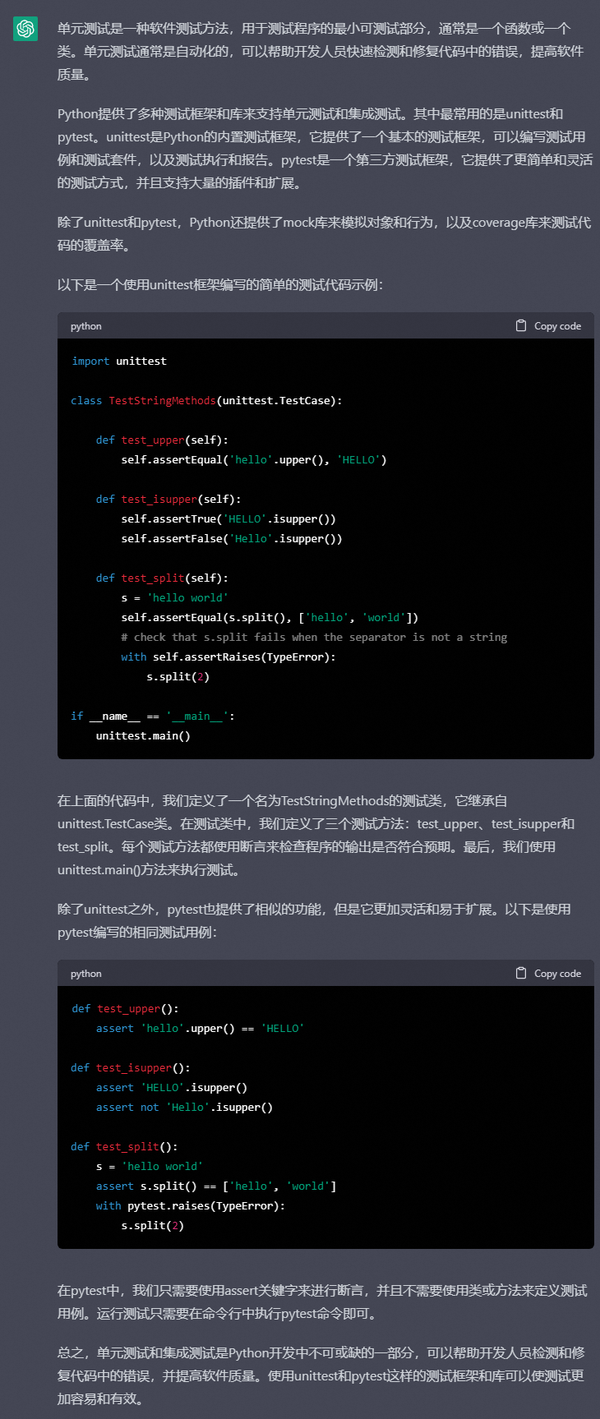
Task: Click the assert s.split() == ['hello', 'world'] line
Action: click(216, 1186)
